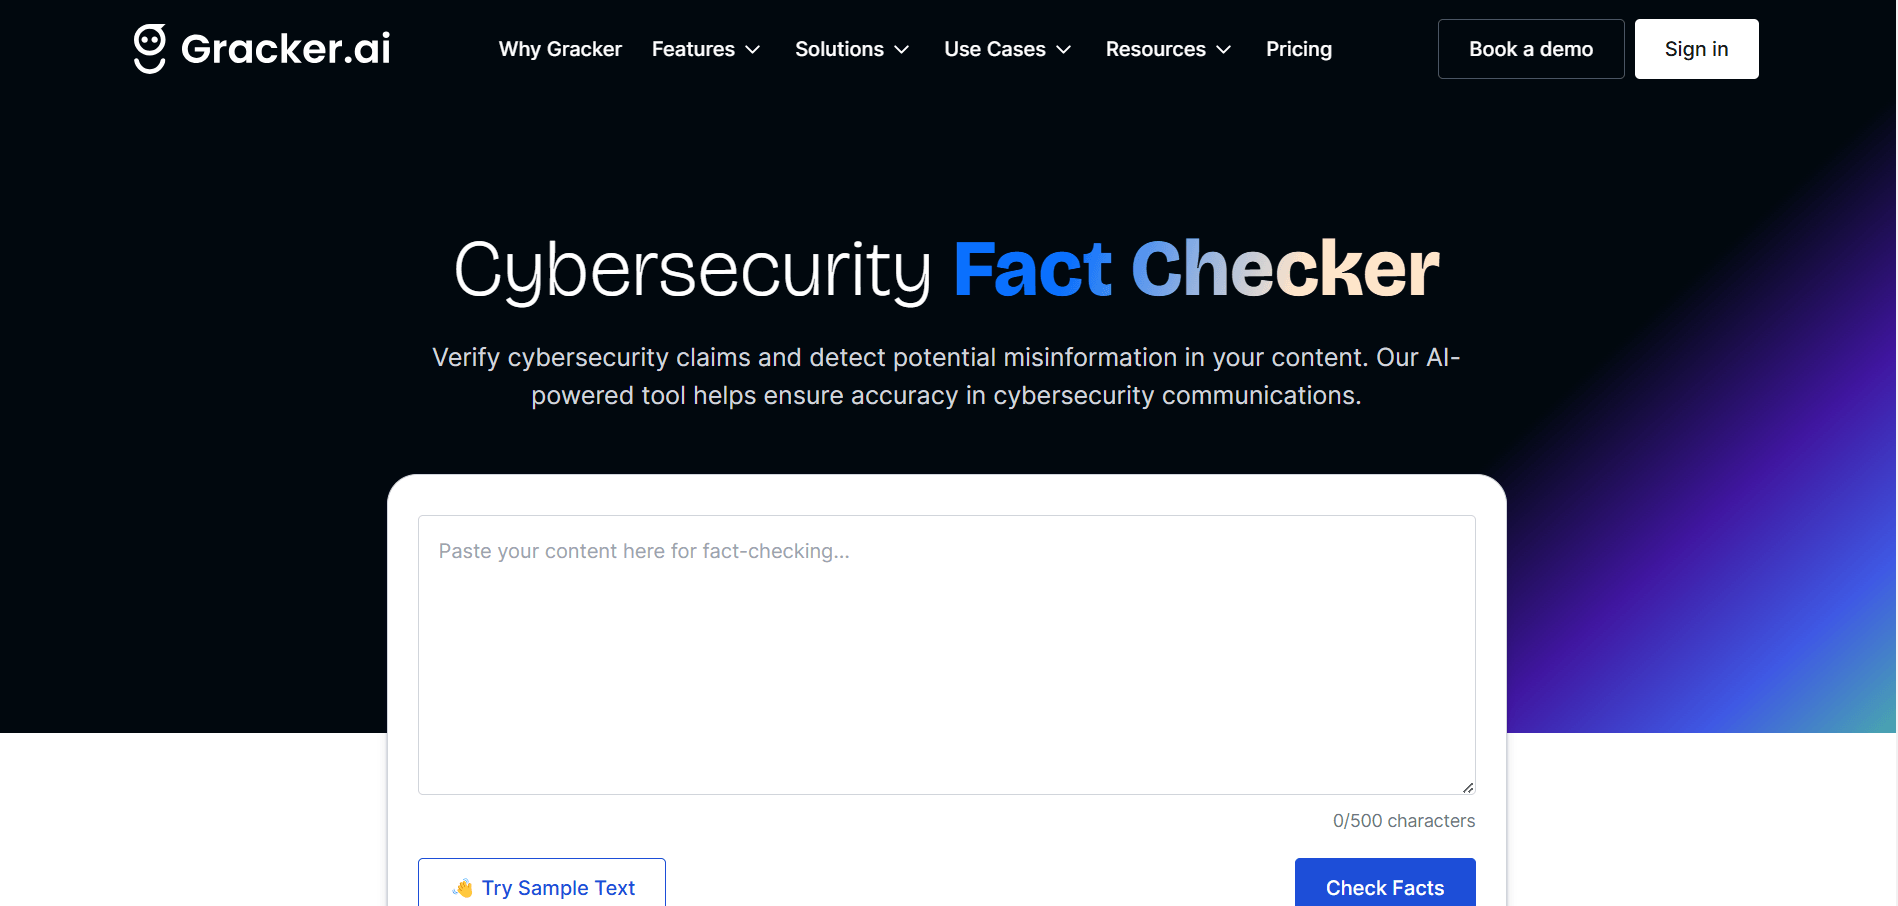This screenshot has height=906, width=1898.
Task: Focus the fact-checking content text area
Action: (946, 654)
